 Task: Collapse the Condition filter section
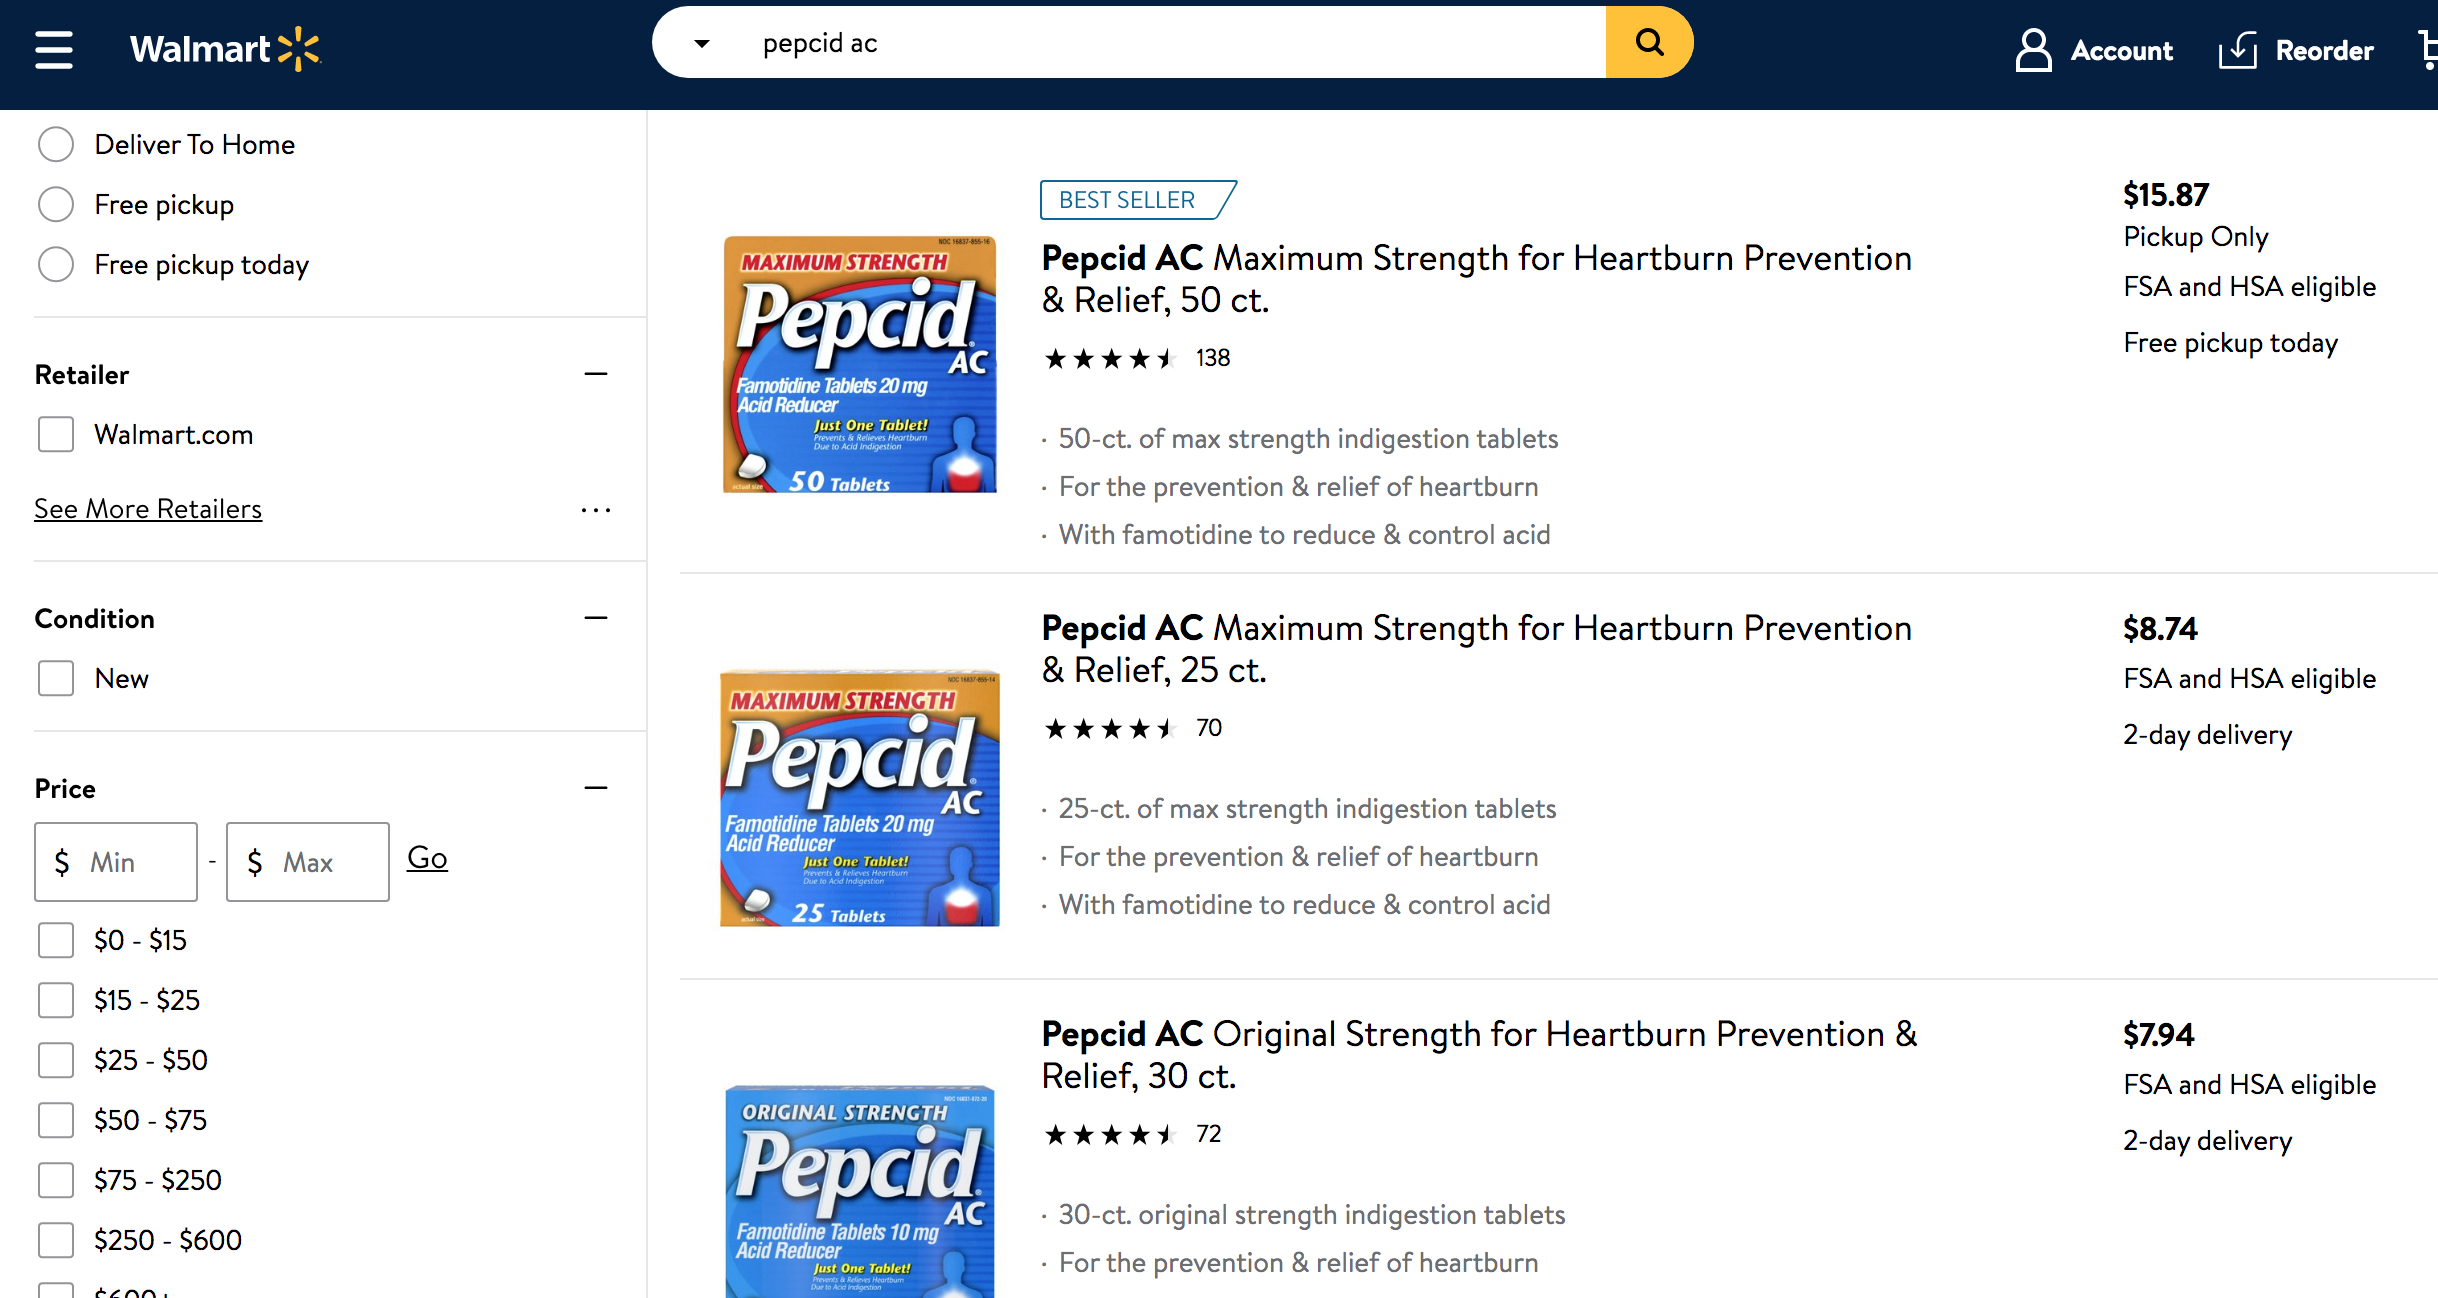(x=596, y=618)
